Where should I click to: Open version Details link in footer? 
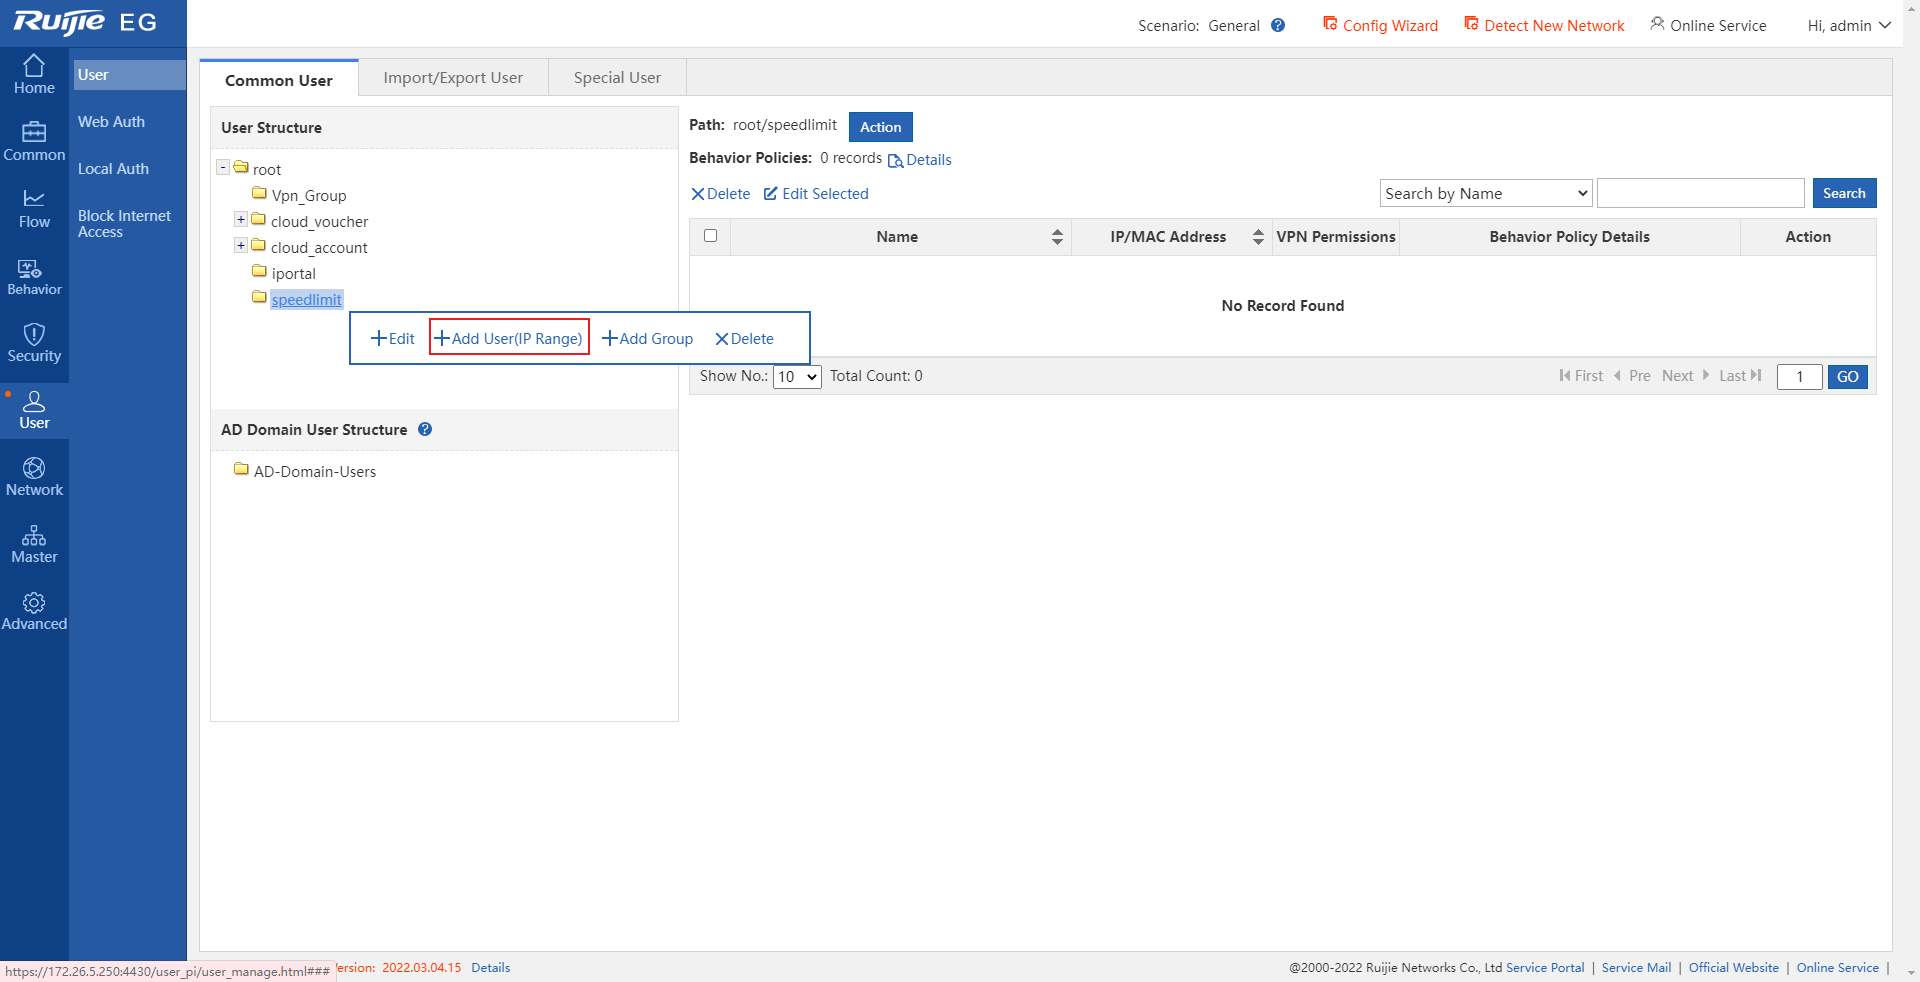coord(491,967)
